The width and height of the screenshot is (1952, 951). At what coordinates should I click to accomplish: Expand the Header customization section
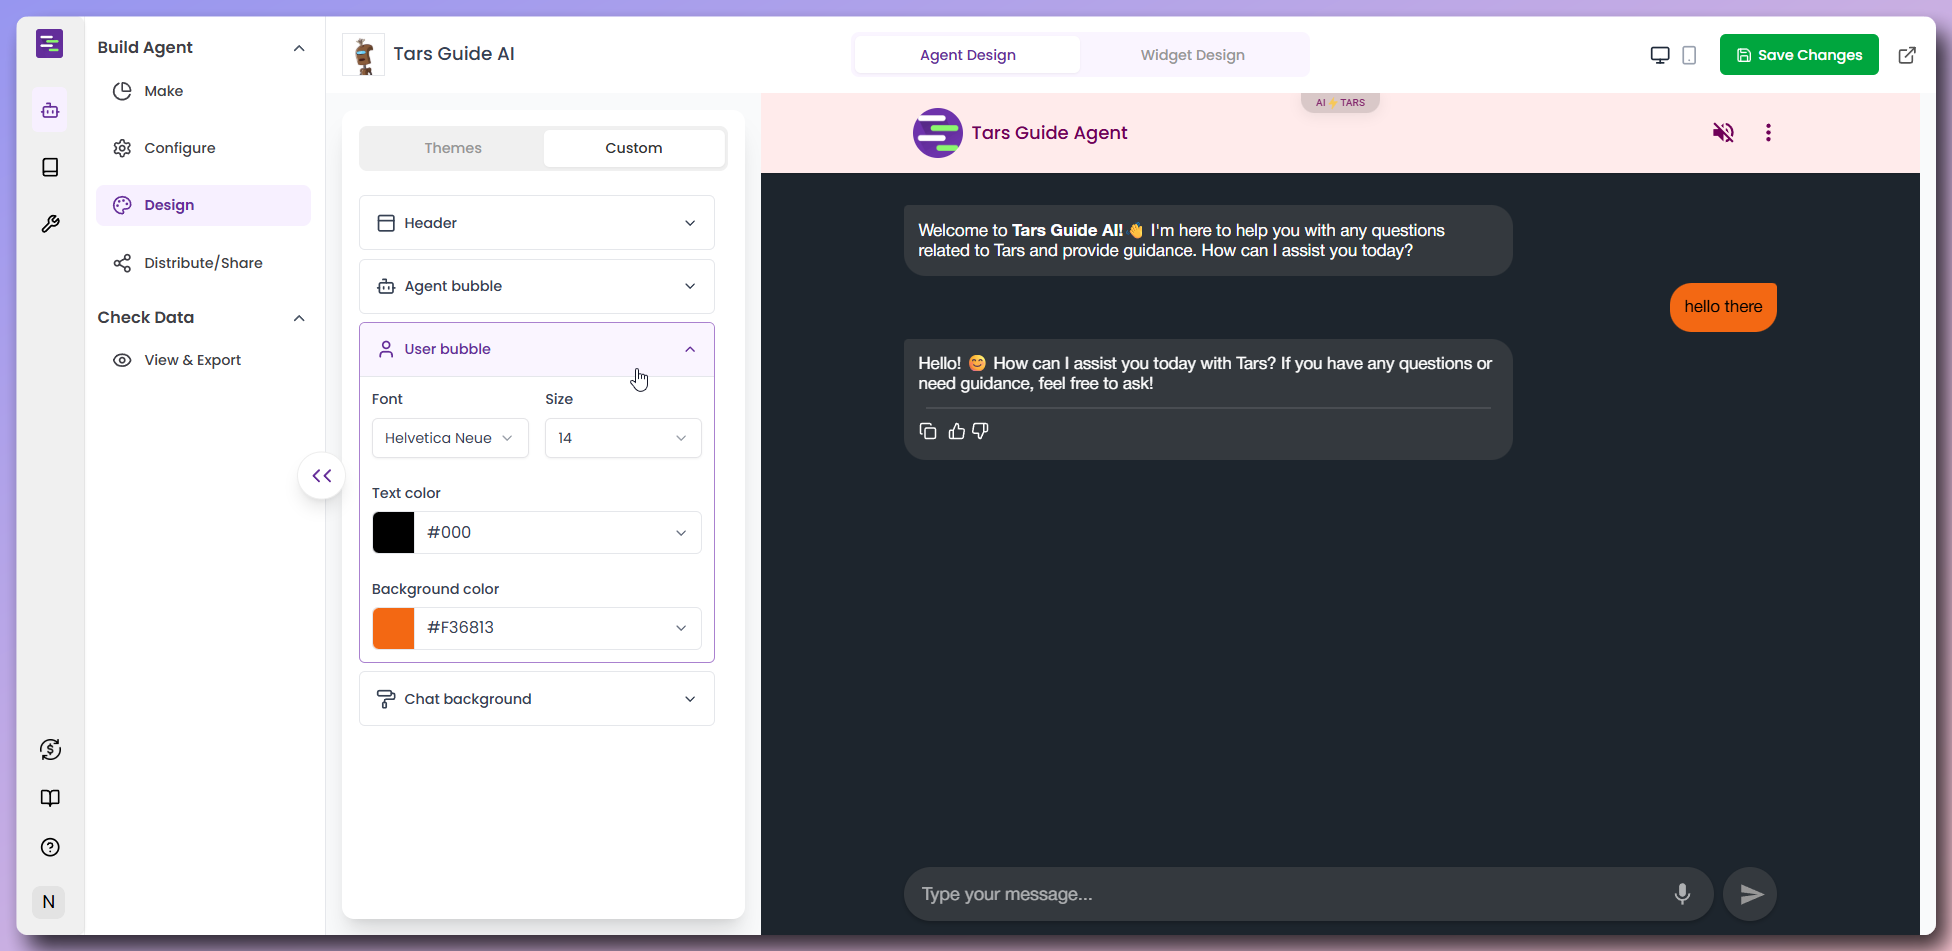[x=537, y=222]
